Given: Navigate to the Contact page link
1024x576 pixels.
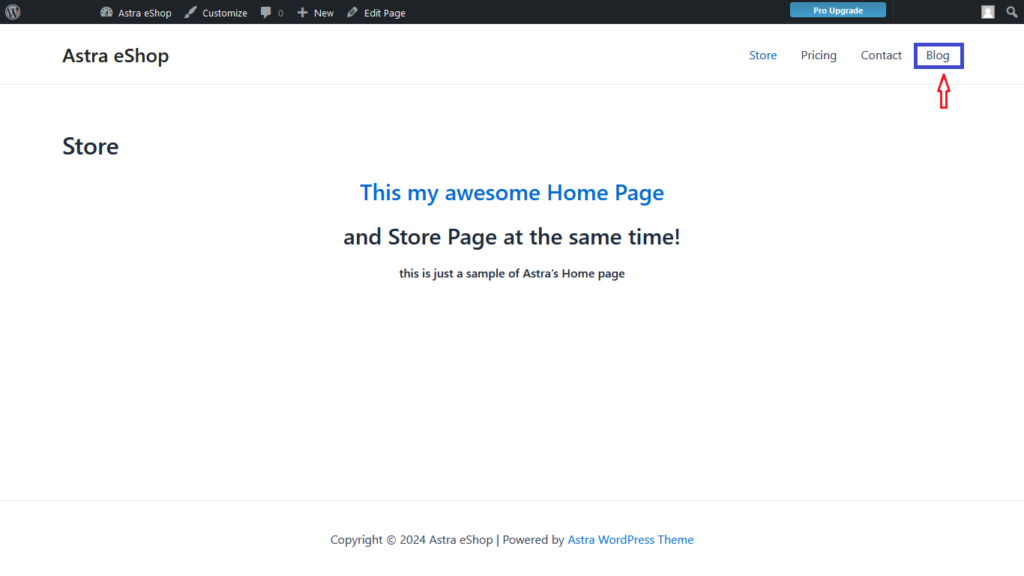Looking at the screenshot, I should tap(881, 55).
